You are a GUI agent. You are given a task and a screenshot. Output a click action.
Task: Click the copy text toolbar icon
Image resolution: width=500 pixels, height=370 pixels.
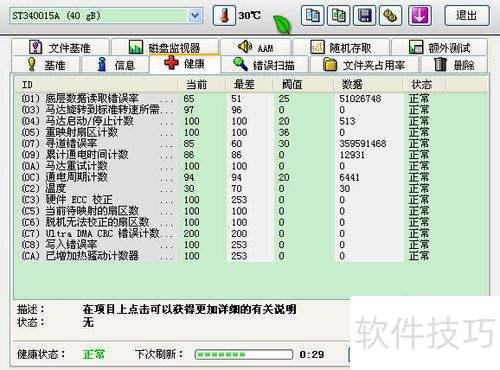pos(312,15)
